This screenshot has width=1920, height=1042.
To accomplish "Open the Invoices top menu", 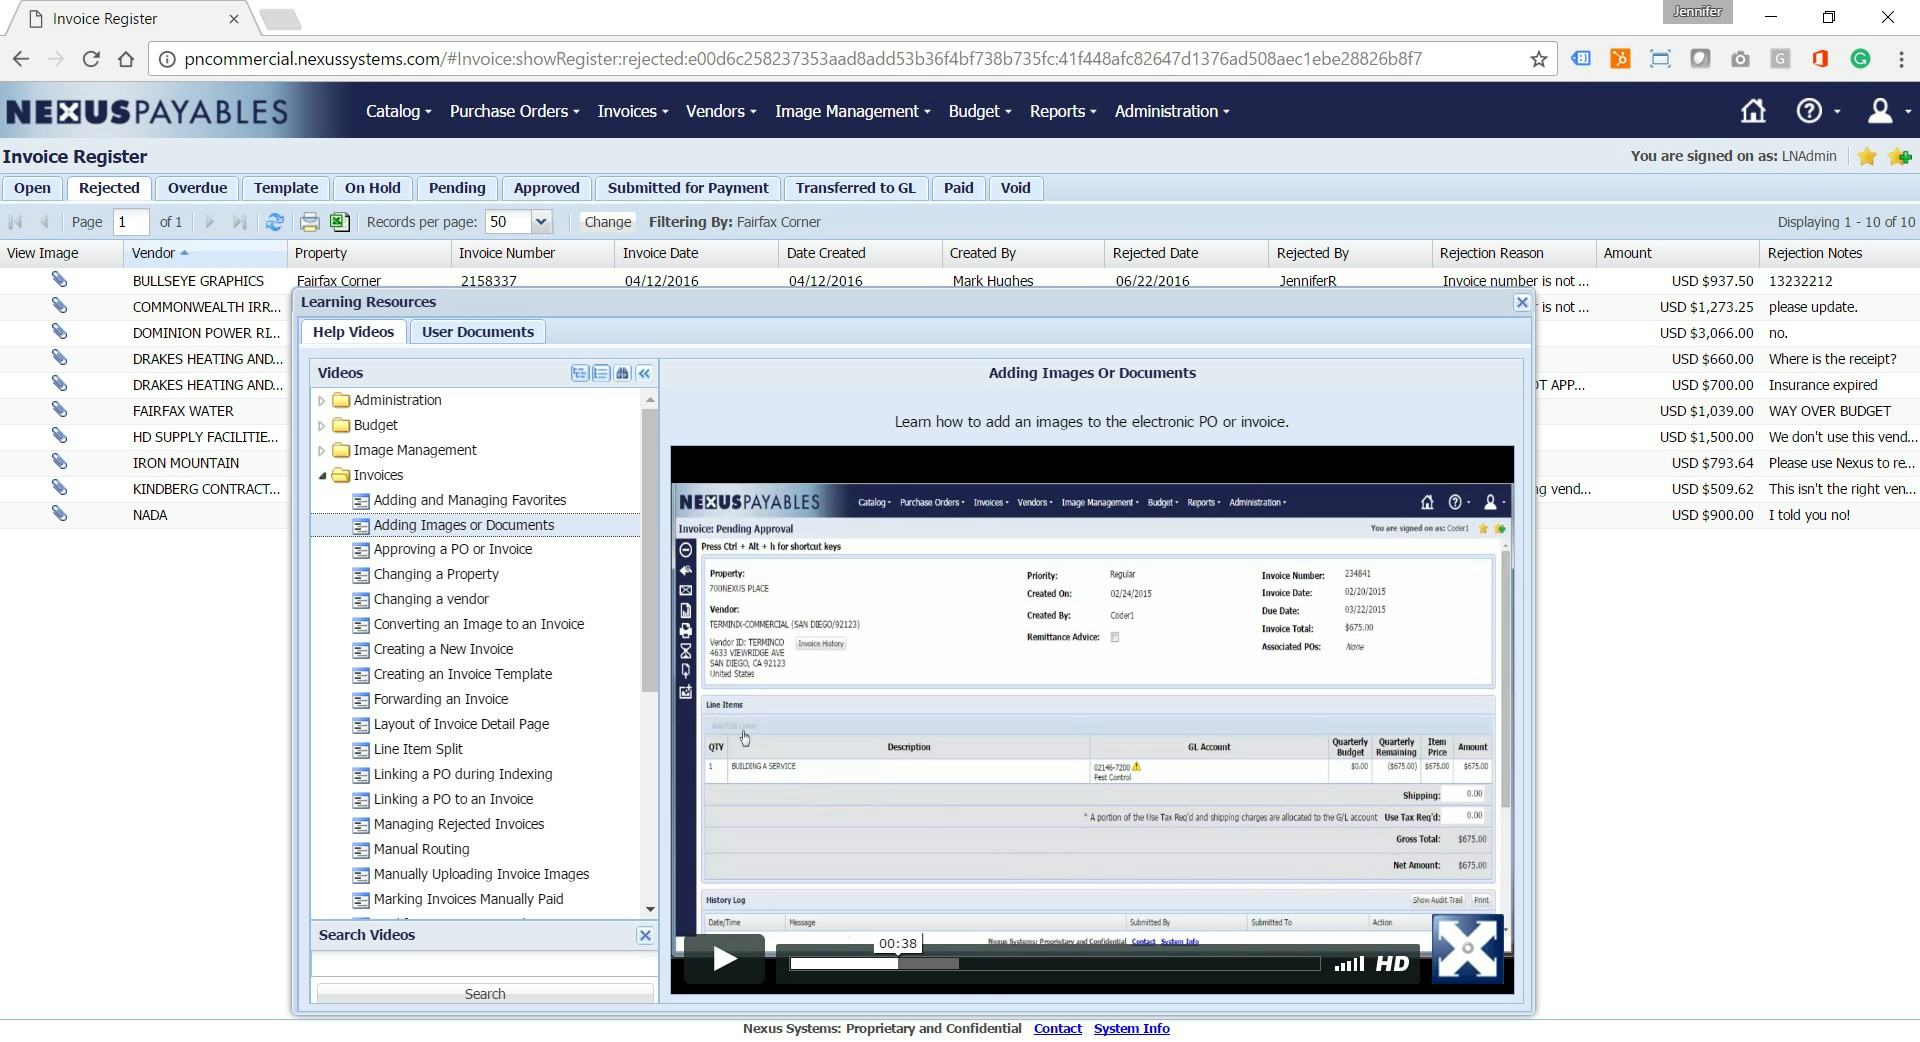I will click(633, 111).
